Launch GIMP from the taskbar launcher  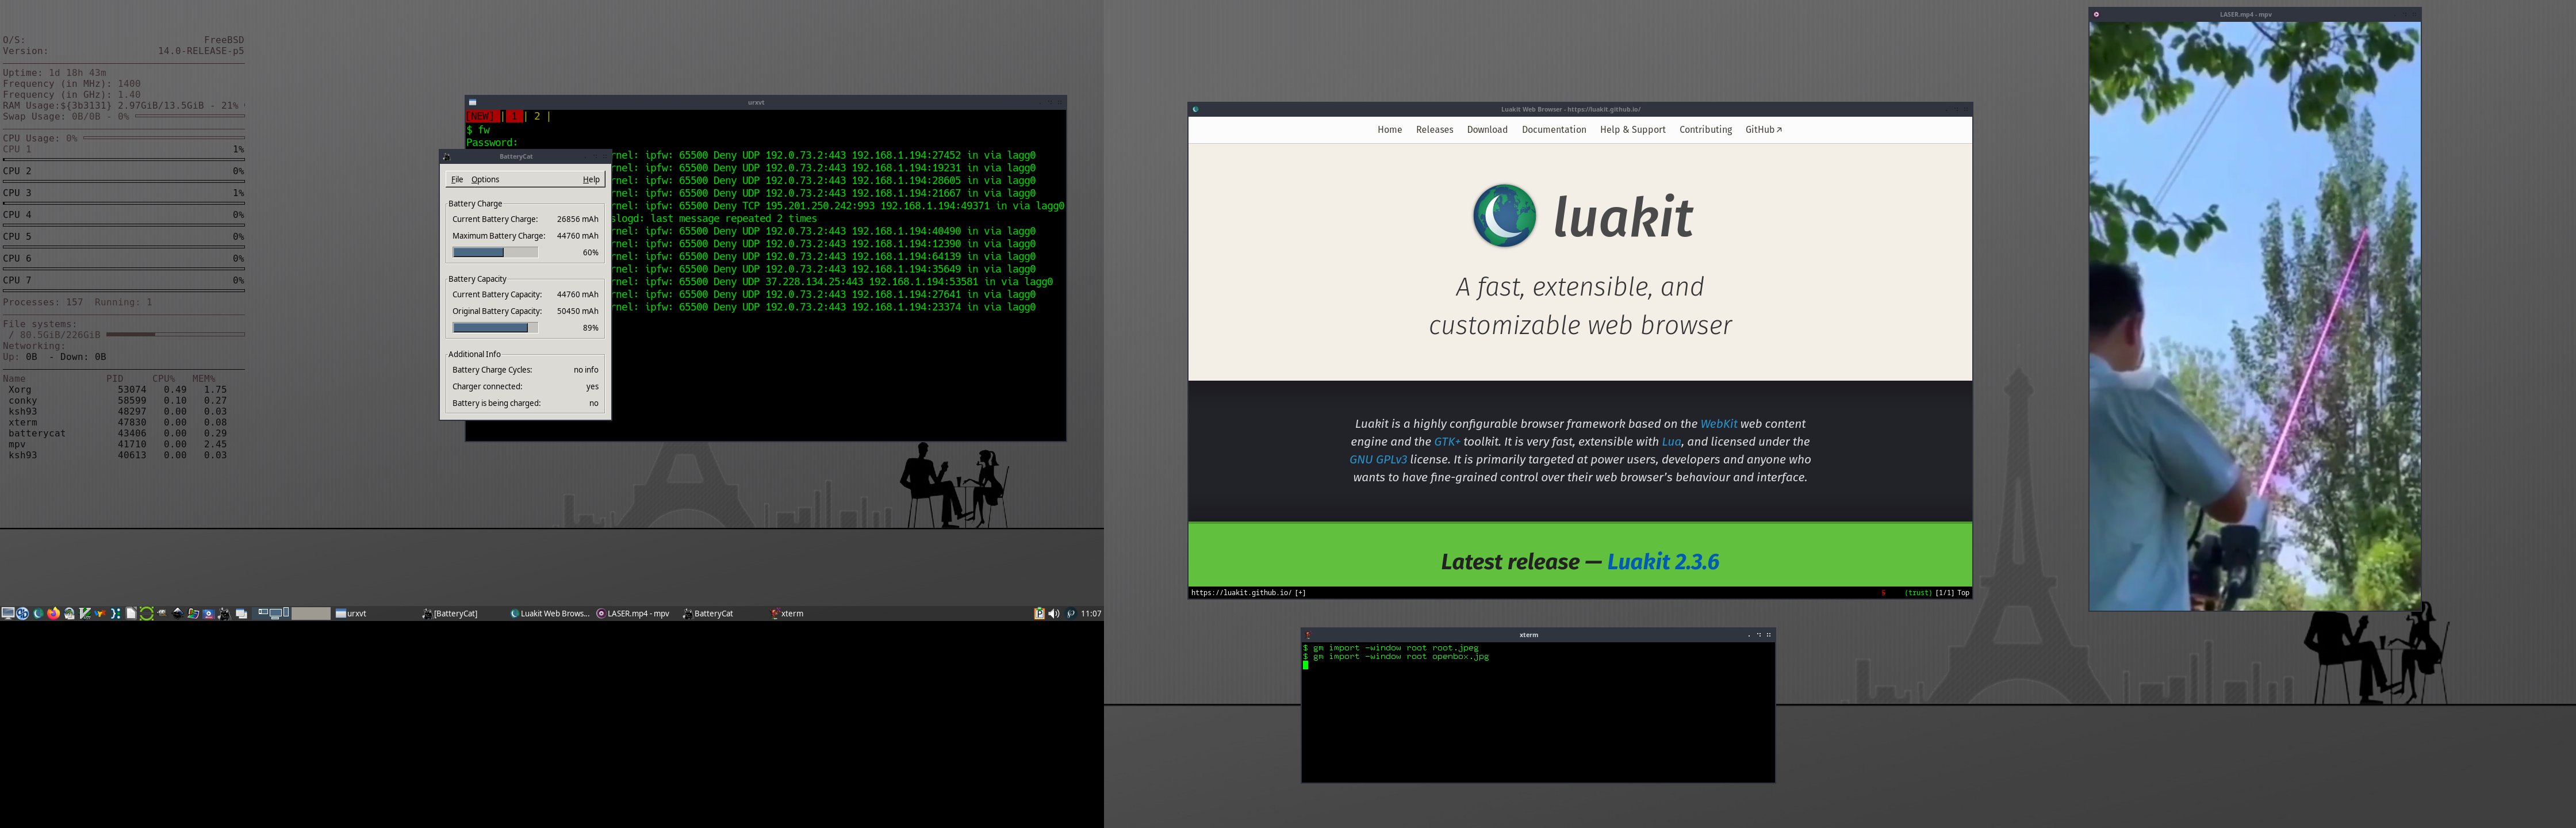coord(162,613)
